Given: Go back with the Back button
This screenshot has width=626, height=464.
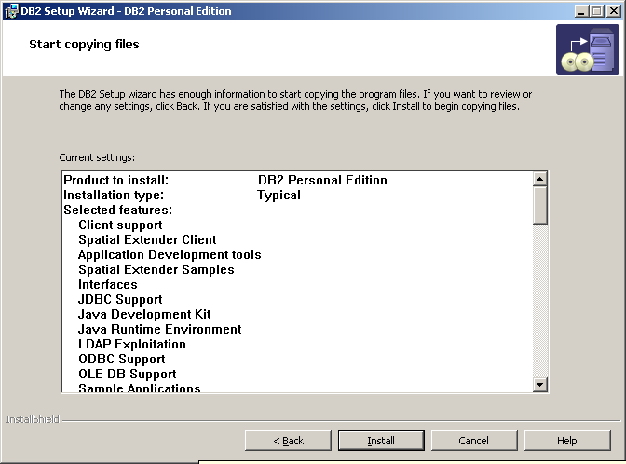Looking at the screenshot, I should click(x=288, y=440).
